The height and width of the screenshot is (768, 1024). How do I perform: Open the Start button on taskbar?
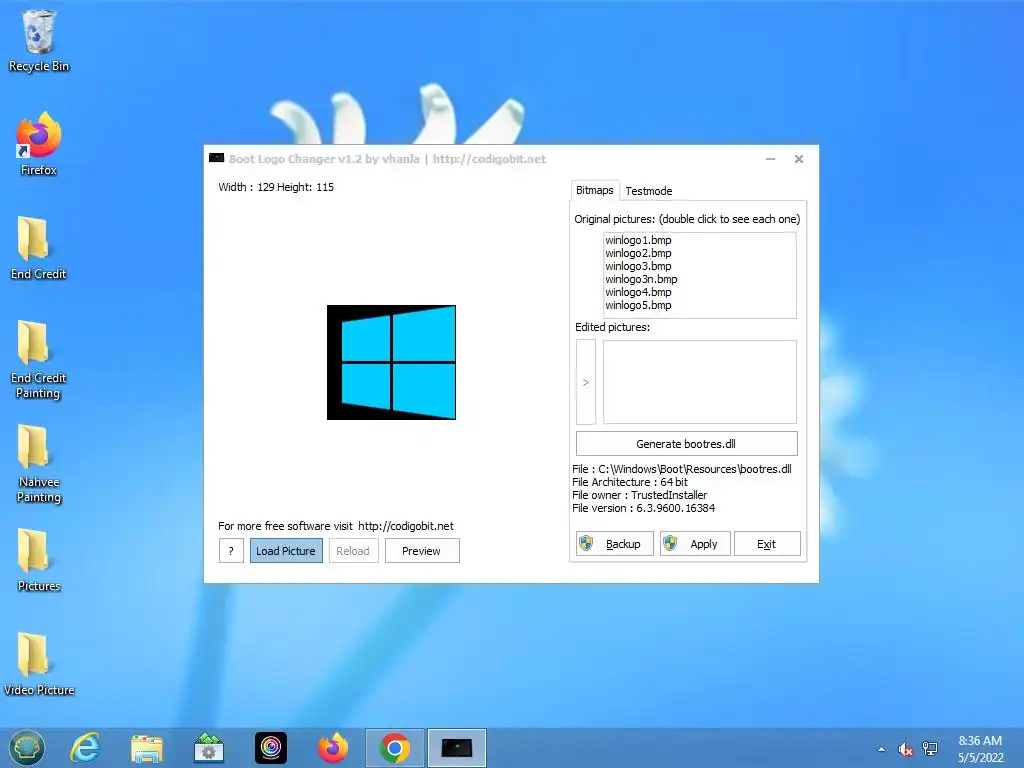point(27,748)
